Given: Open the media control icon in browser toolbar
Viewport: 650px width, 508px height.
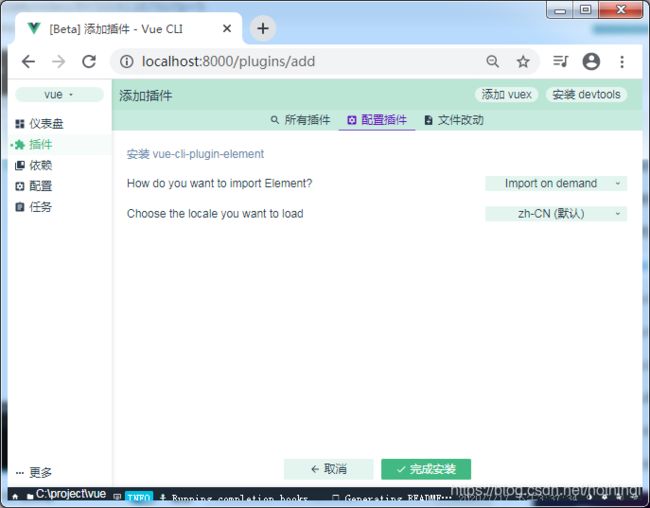Looking at the screenshot, I should (560, 61).
